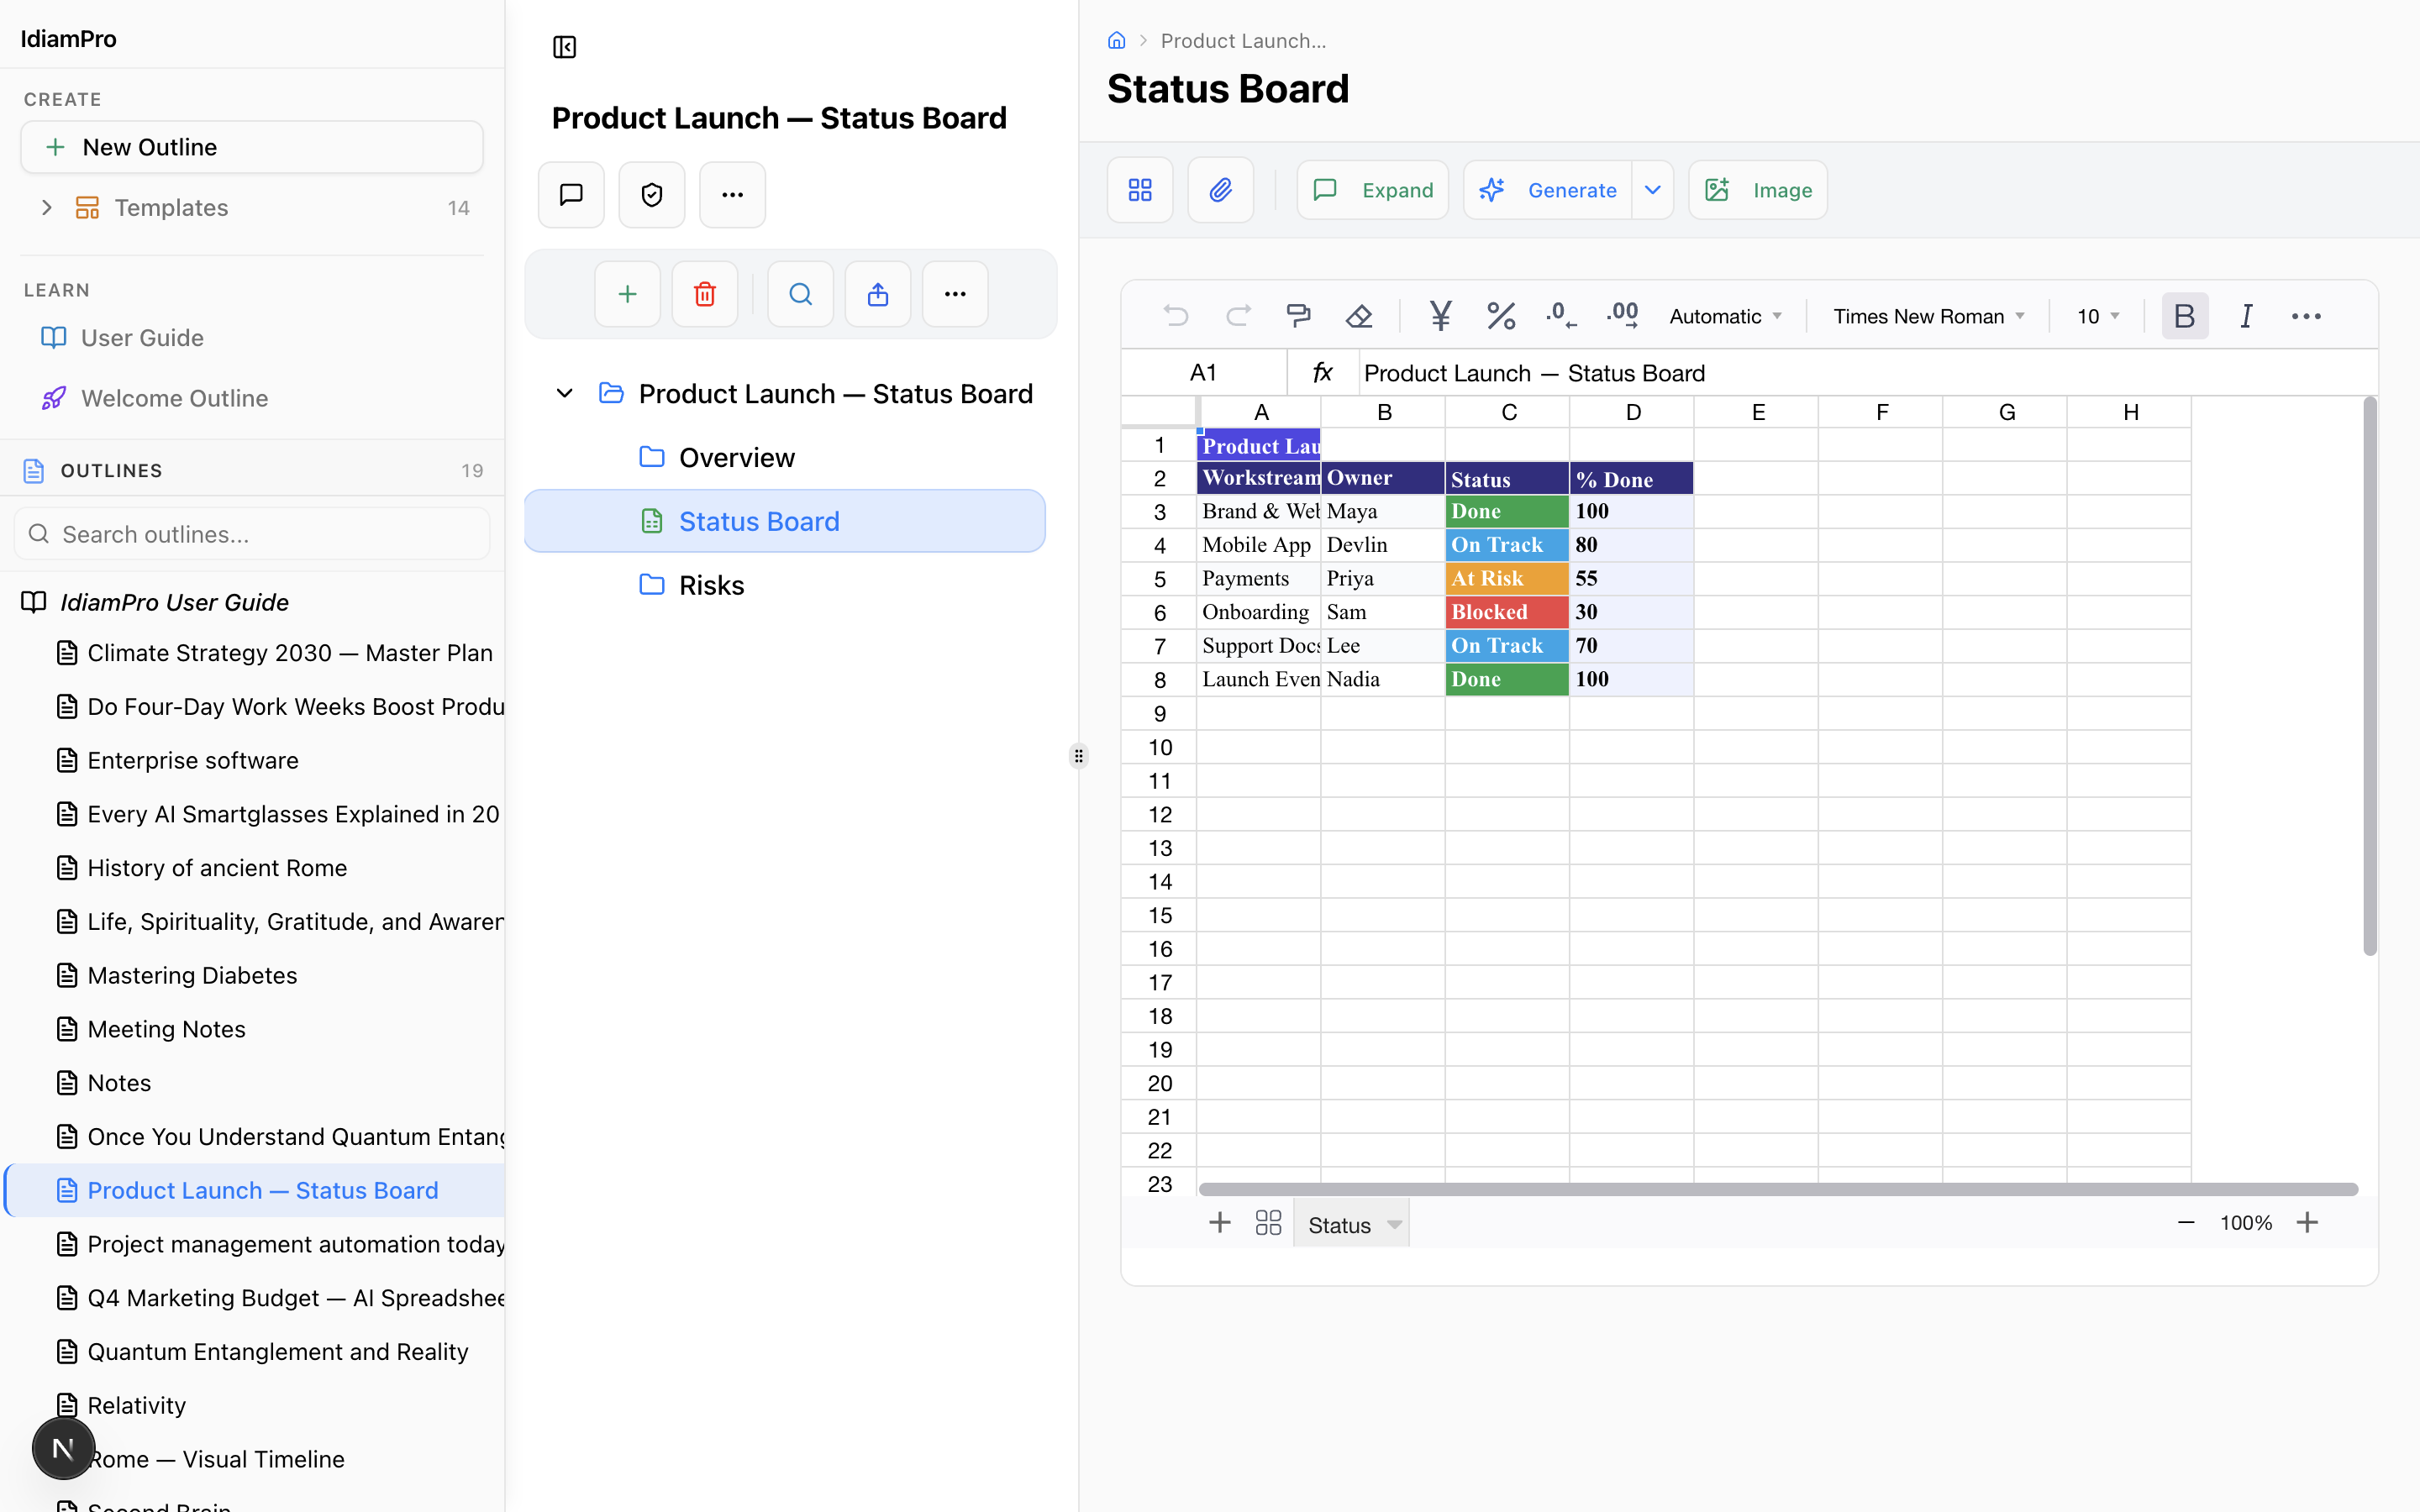The image size is (2420, 1512).
Task: Click the share/export icon
Action: click(x=878, y=294)
